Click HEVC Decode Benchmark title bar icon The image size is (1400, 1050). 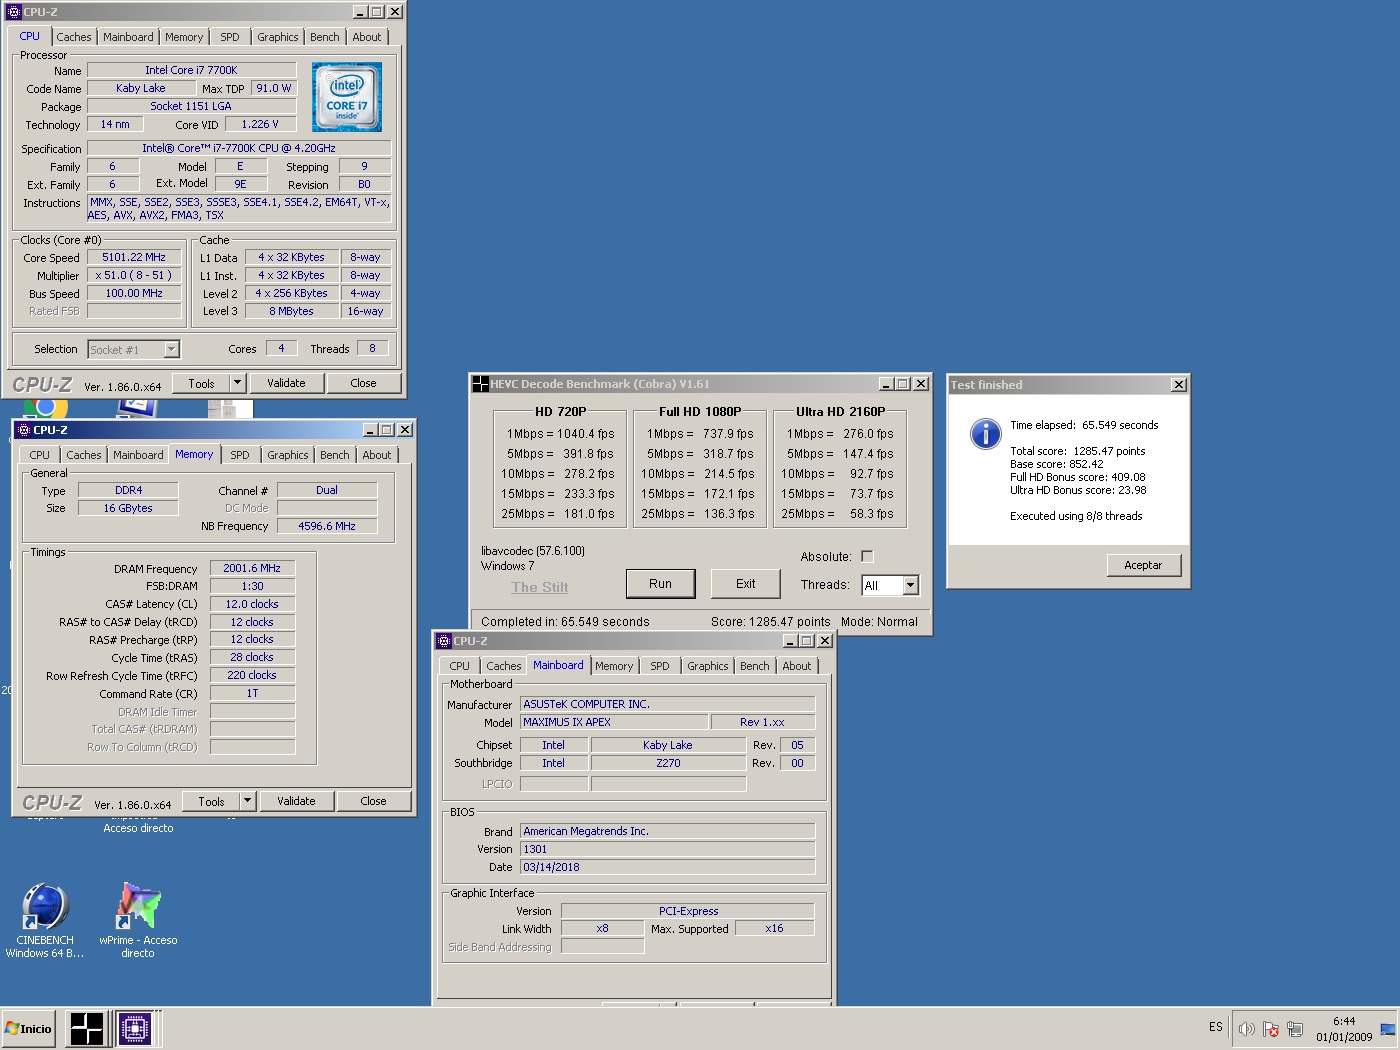[x=480, y=384]
